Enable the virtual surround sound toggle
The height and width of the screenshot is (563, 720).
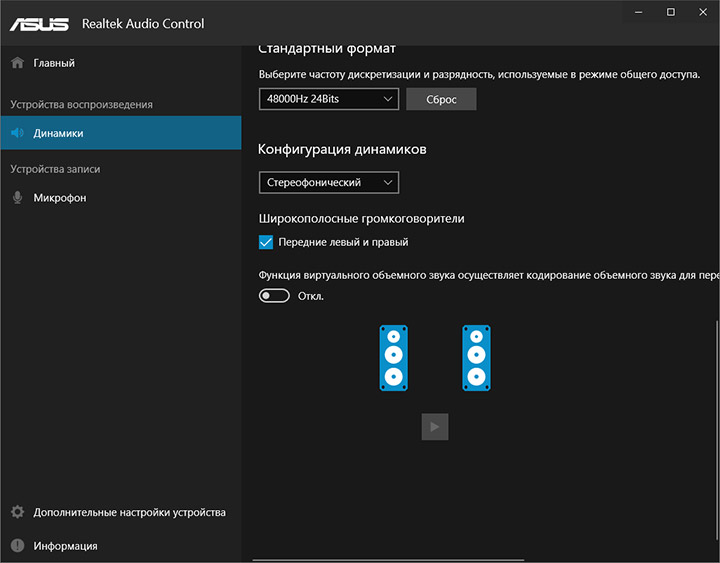[274, 296]
